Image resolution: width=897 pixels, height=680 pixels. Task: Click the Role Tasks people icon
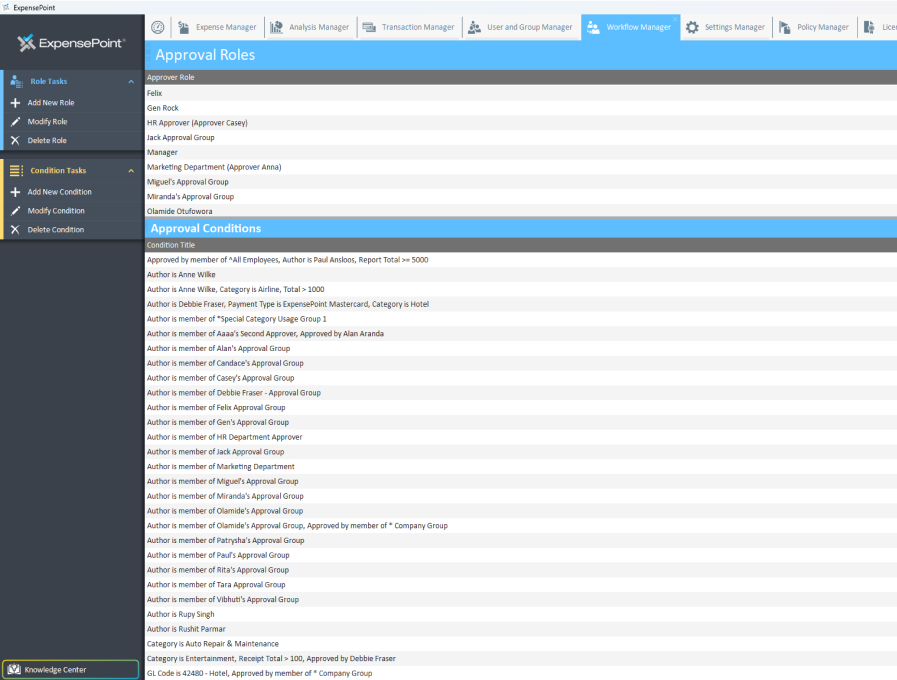[x=14, y=81]
